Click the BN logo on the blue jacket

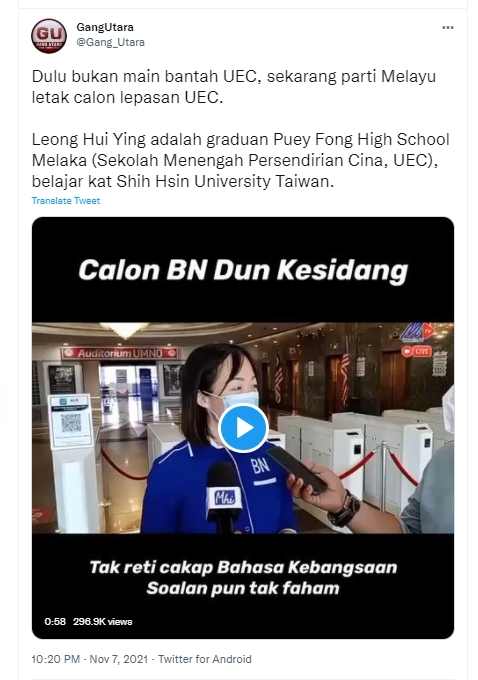(x=260, y=466)
